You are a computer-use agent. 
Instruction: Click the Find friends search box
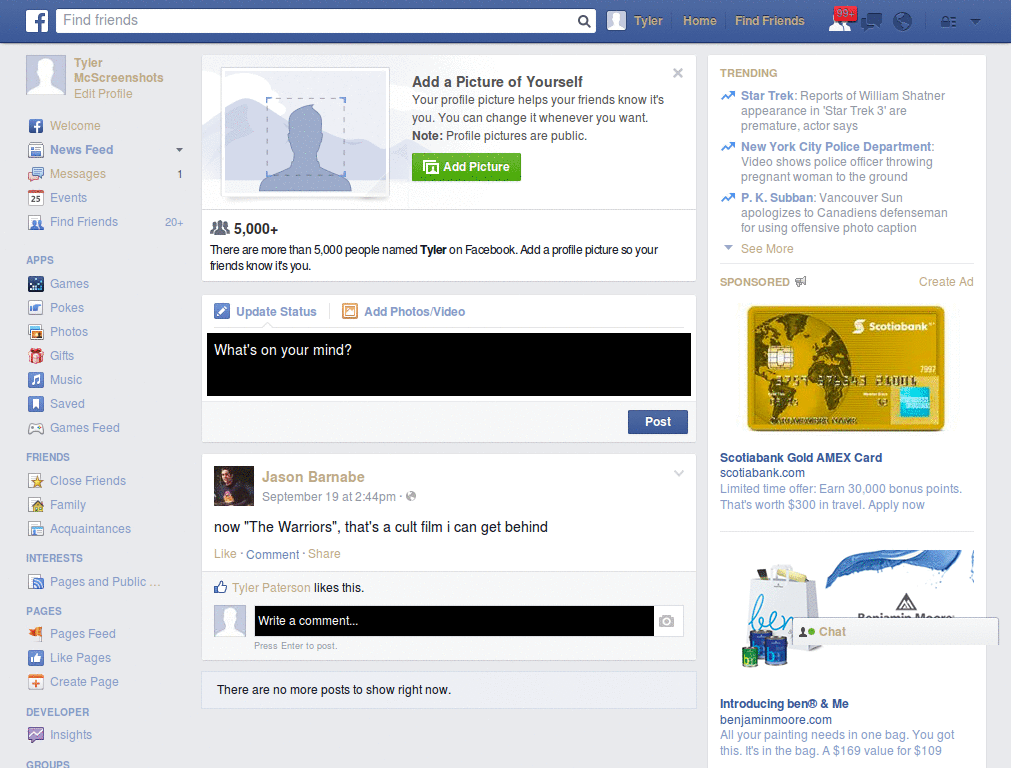click(317, 21)
